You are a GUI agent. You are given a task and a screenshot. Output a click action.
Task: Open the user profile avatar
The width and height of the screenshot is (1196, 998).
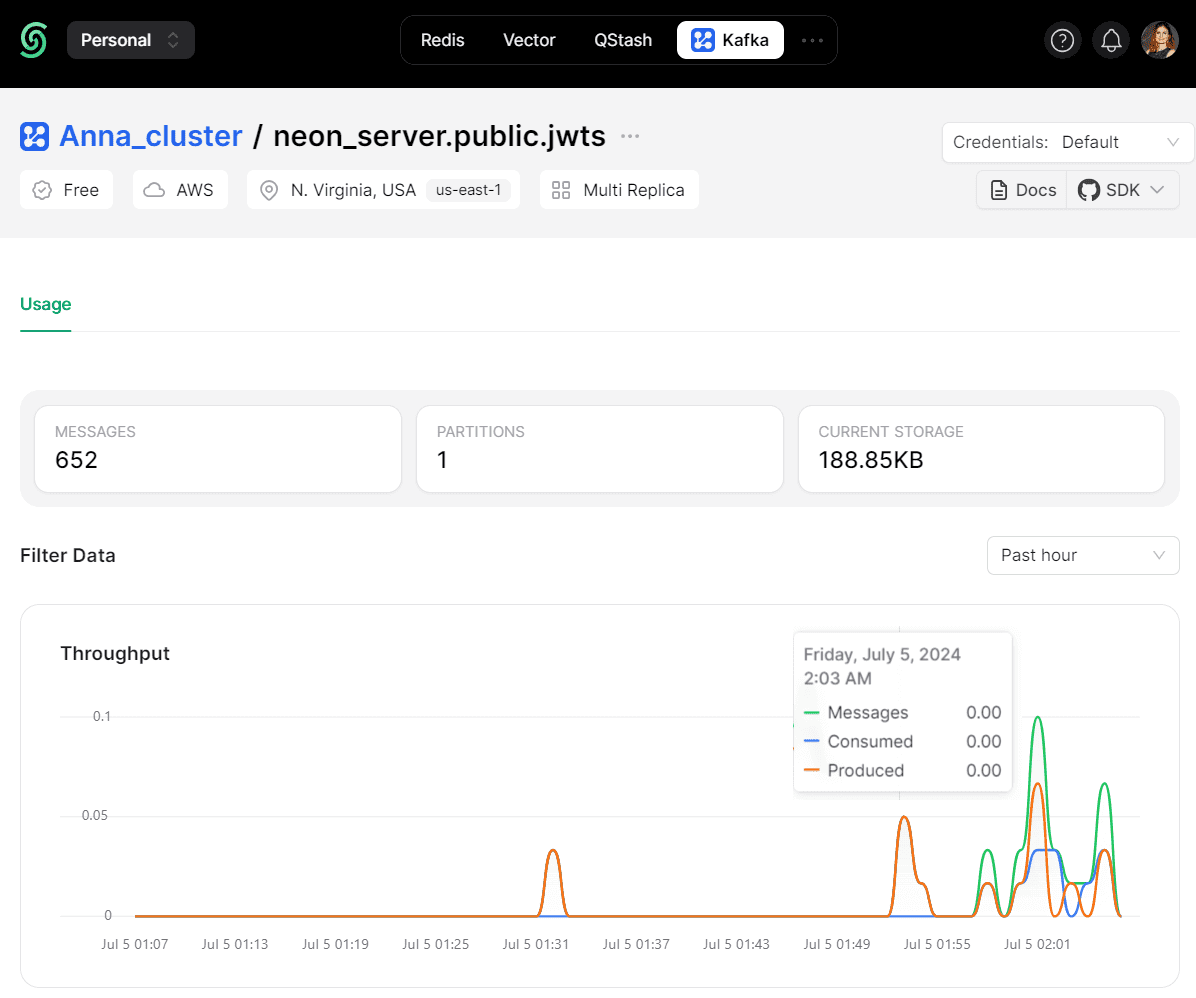click(1159, 40)
